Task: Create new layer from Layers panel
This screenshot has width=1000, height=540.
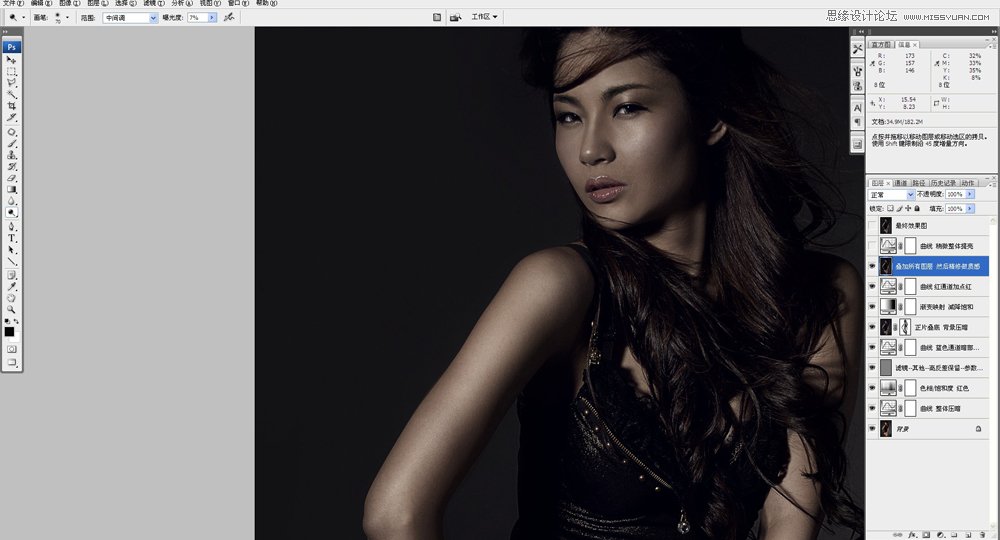Action: pyautogui.click(x=968, y=535)
